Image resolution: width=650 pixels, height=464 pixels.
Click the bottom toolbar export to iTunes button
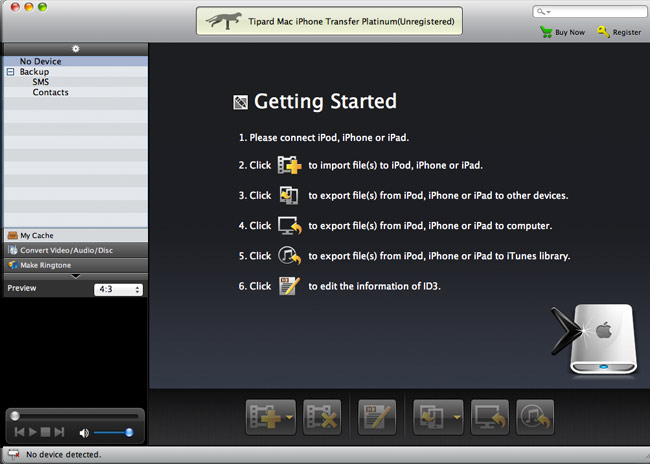tap(535, 417)
